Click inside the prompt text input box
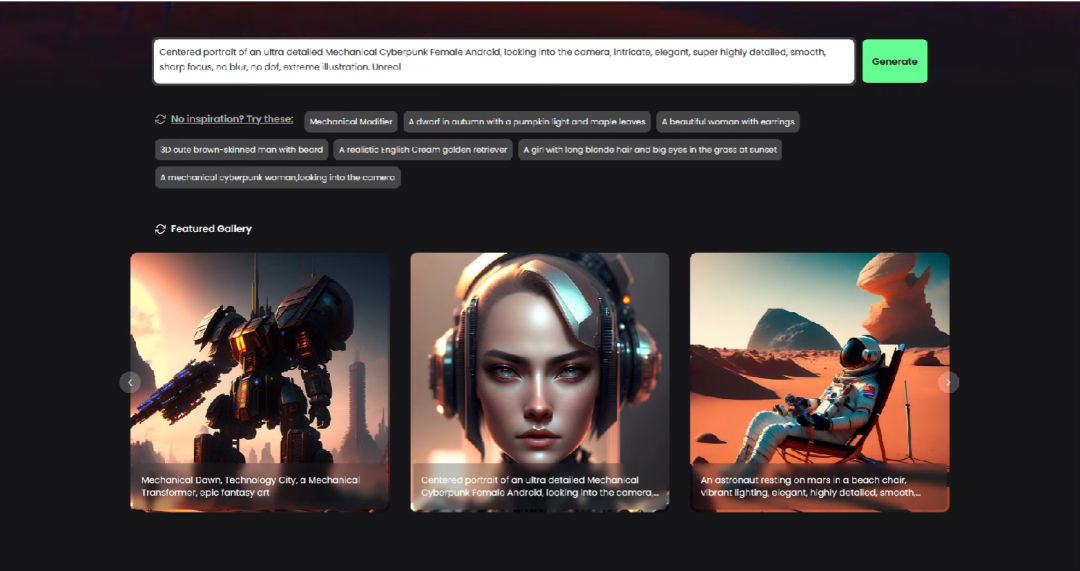The height and width of the screenshot is (571, 1080). (503, 61)
